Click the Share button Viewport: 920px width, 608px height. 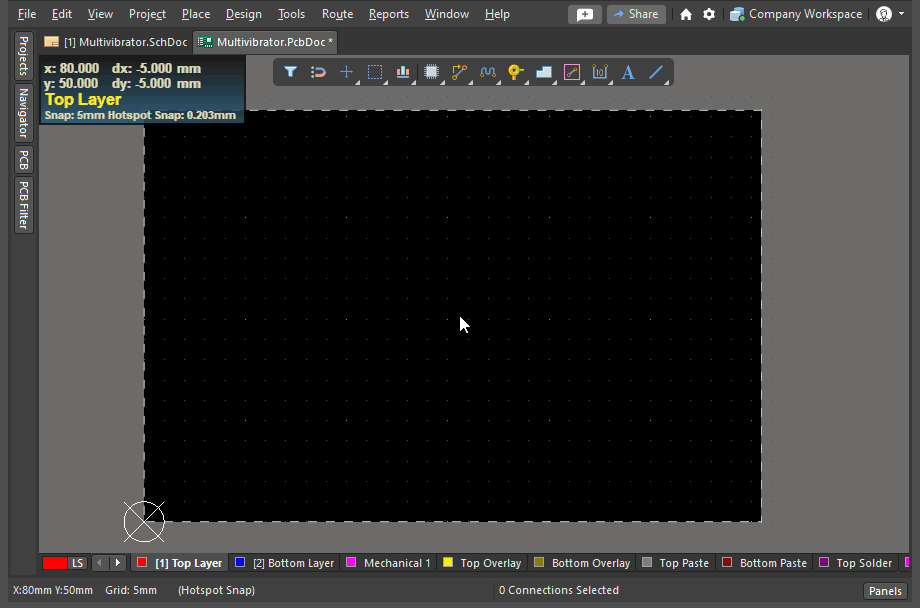636,14
